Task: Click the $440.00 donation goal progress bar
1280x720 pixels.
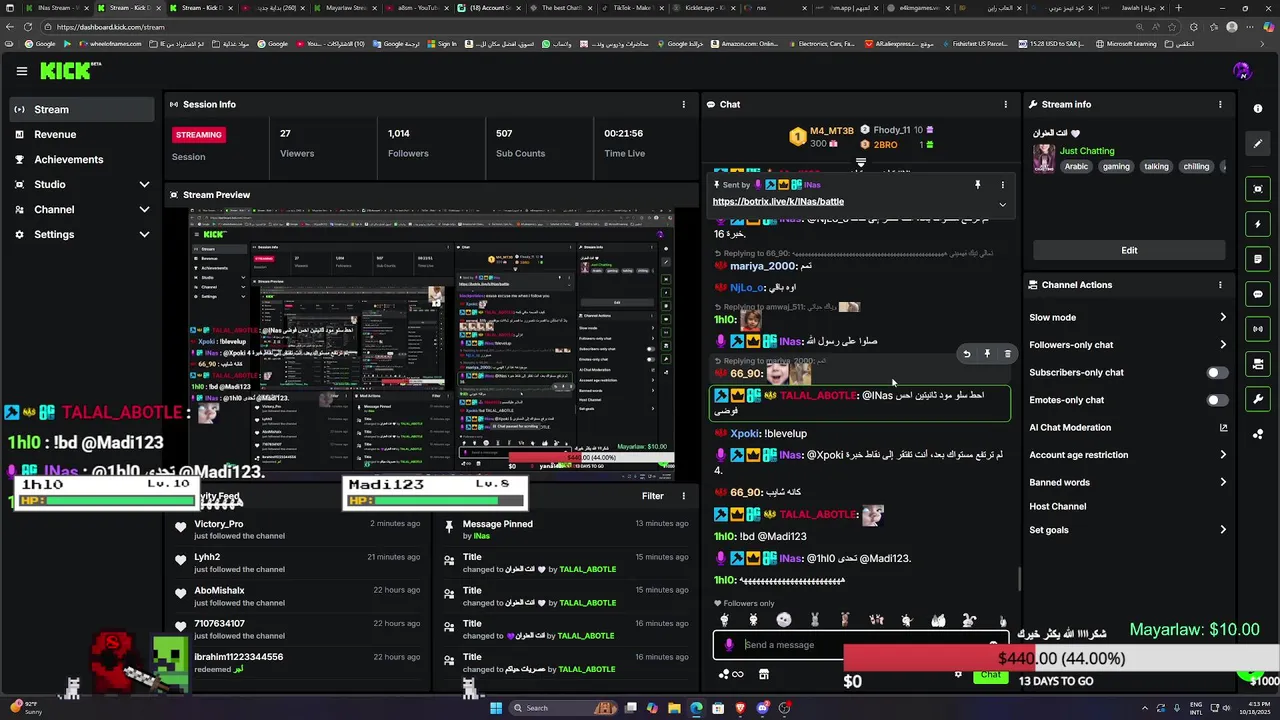Action: [x=1061, y=658]
